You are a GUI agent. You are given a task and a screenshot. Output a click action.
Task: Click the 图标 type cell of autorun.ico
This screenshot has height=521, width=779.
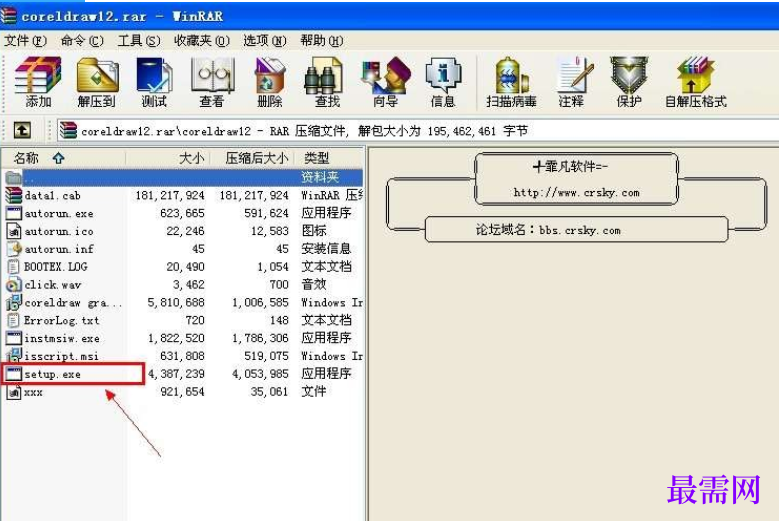point(314,231)
